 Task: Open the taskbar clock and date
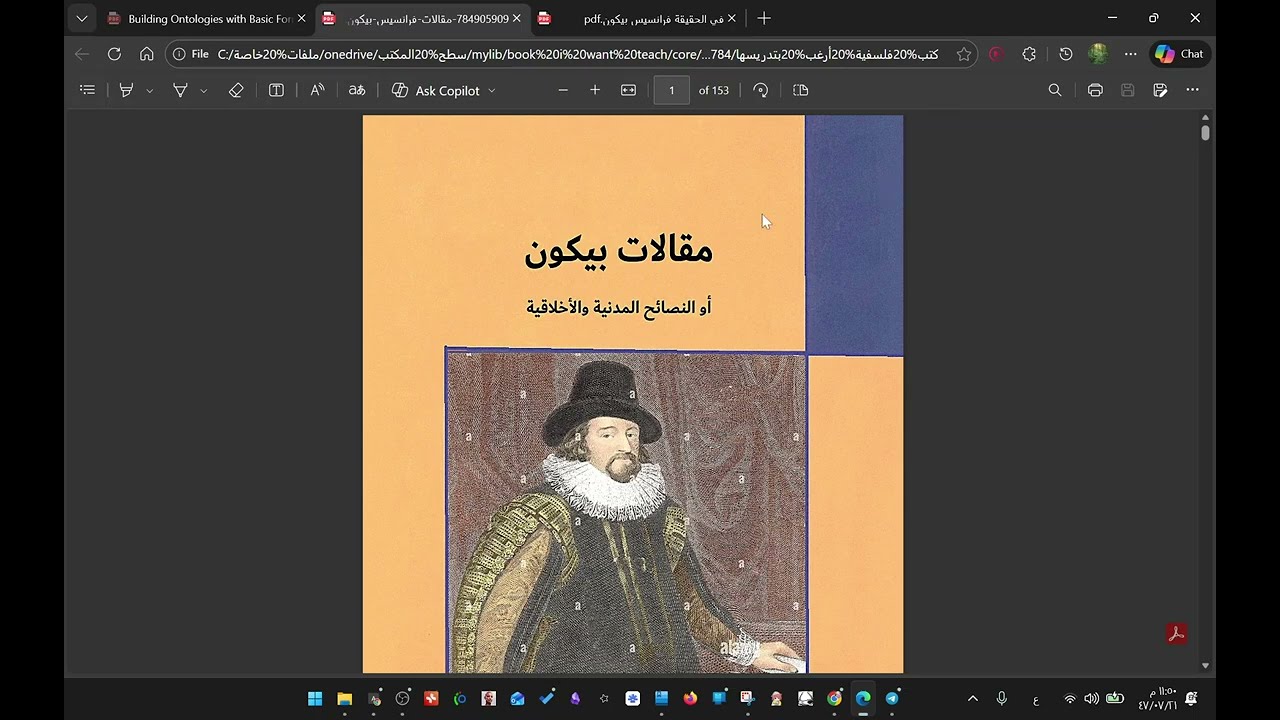click(x=1157, y=698)
